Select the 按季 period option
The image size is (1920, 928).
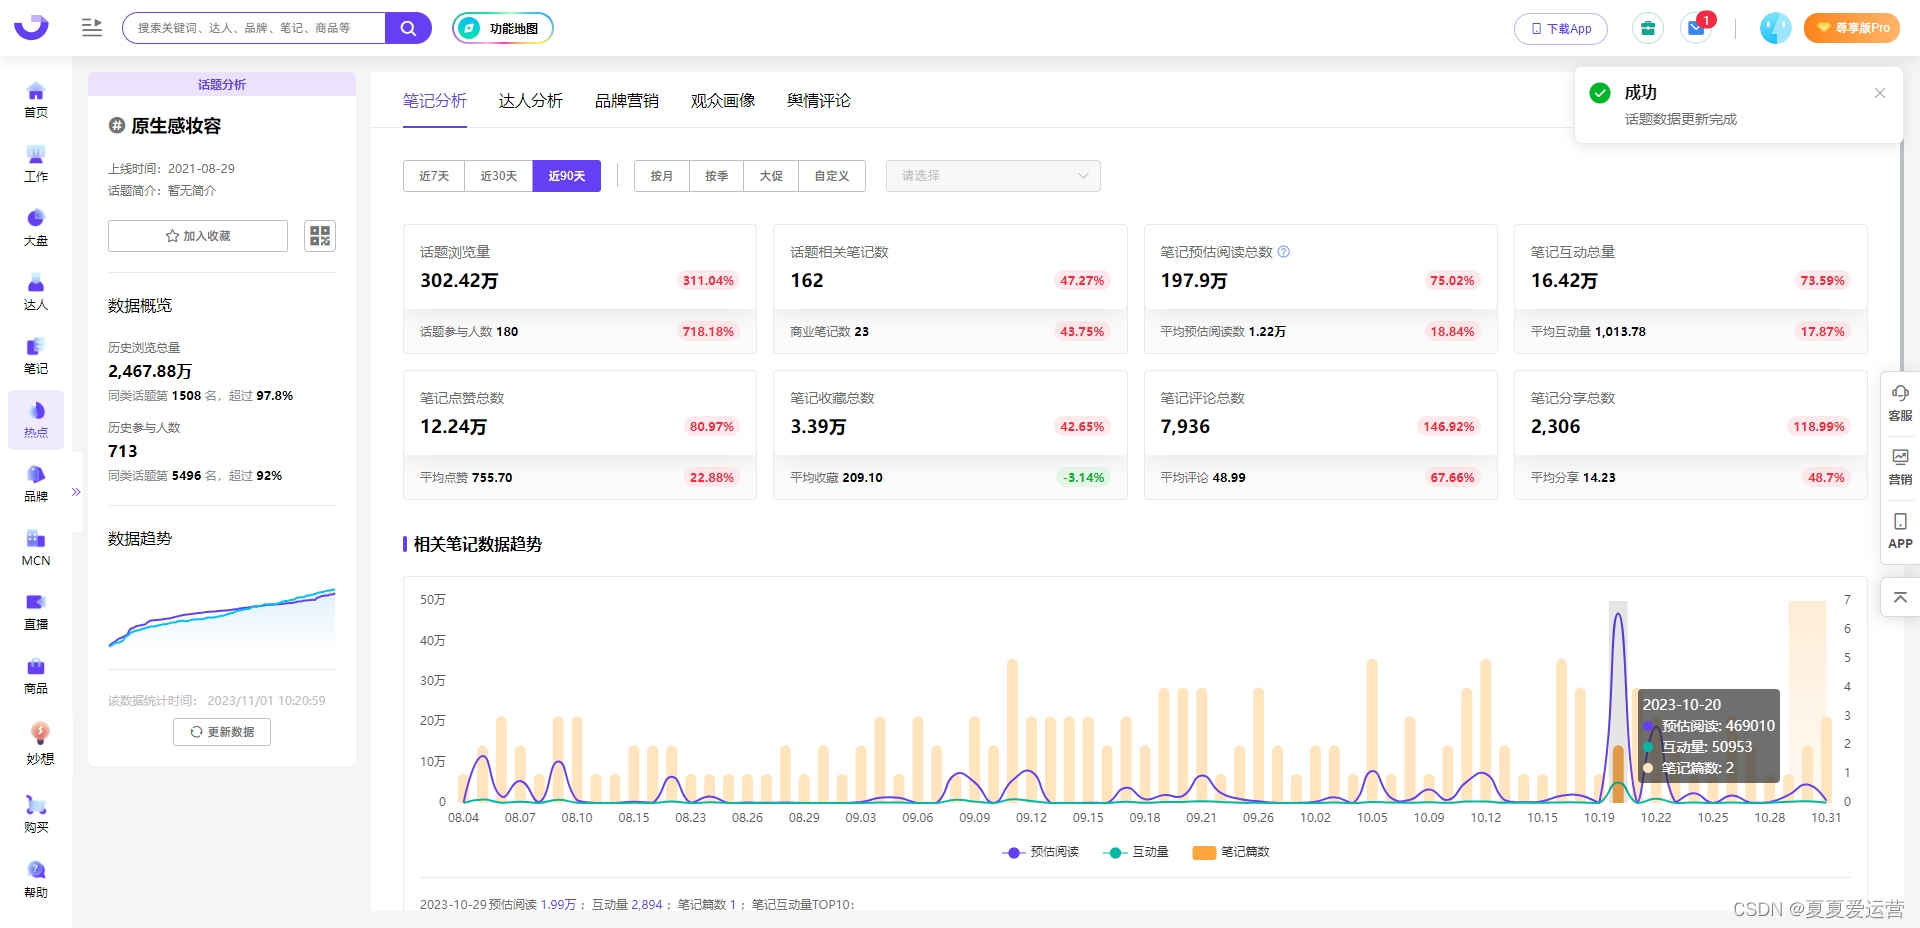point(717,176)
